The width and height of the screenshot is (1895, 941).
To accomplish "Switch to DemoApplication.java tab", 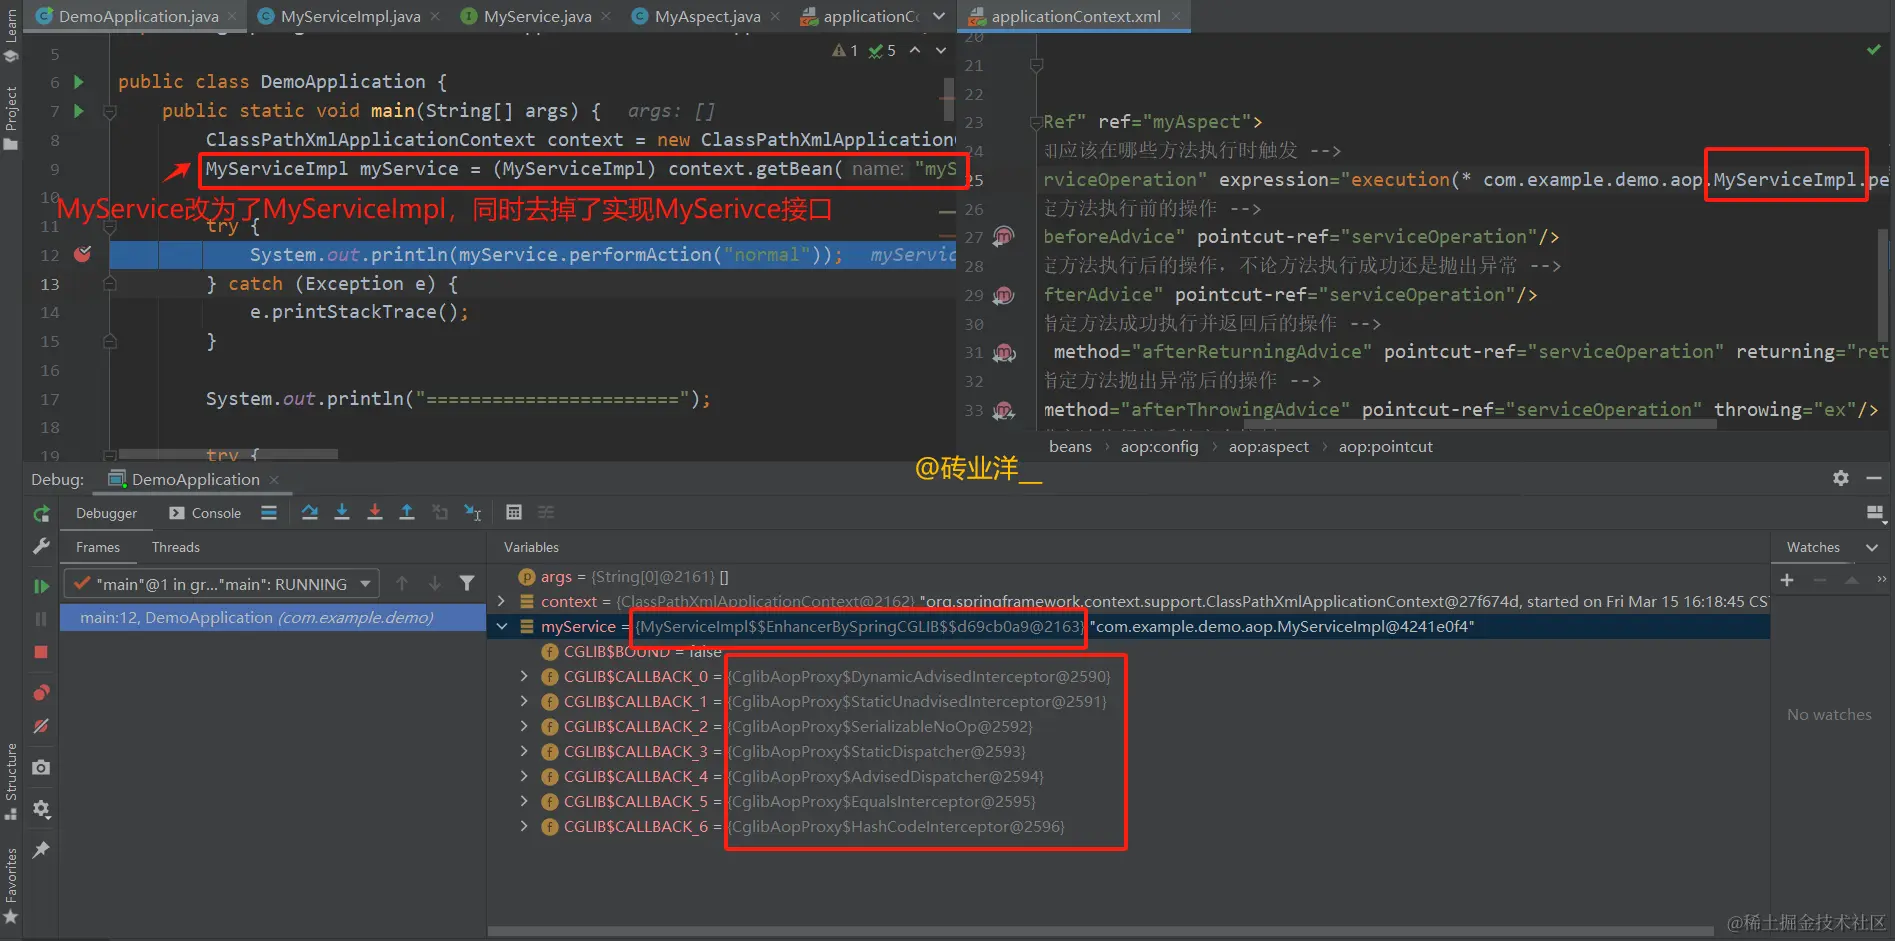I will click(137, 16).
